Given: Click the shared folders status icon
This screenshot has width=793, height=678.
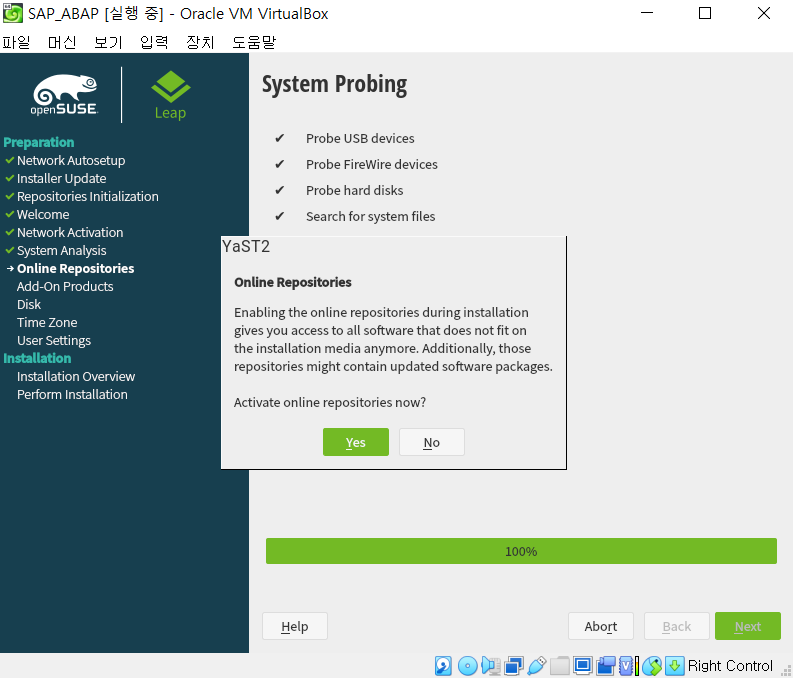Looking at the screenshot, I should click(559, 666).
